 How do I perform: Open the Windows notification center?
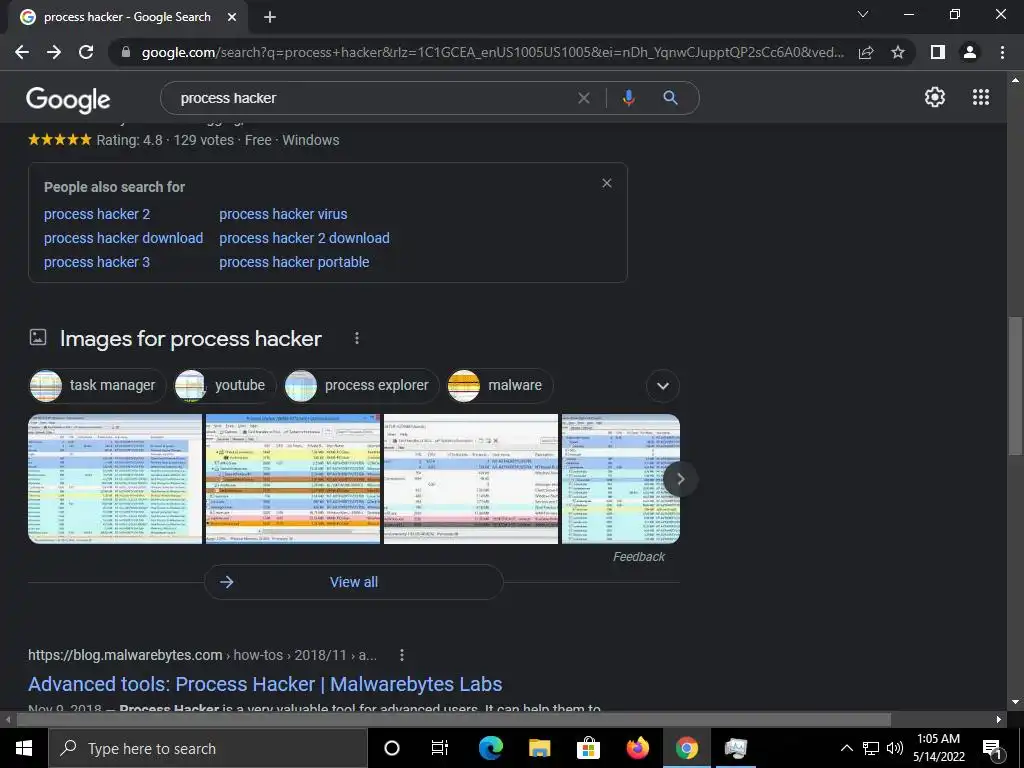coord(992,748)
